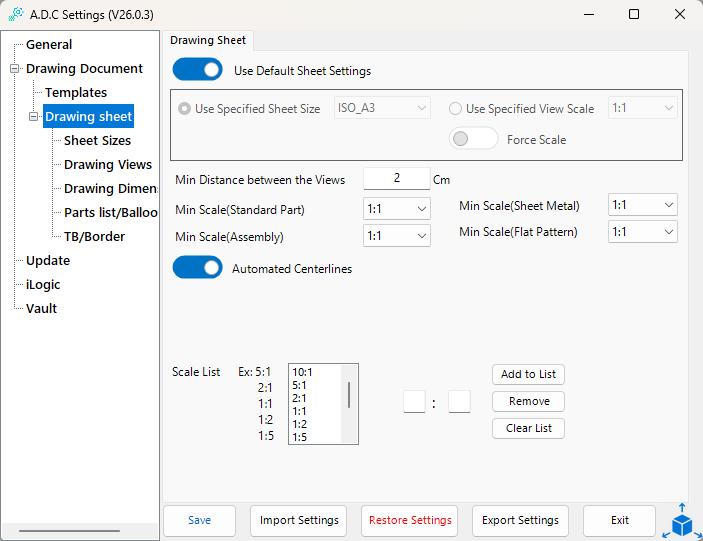Viewport: 703px width, 541px height.
Task: Go to the Vault settings section
Action: coord(41,309)
